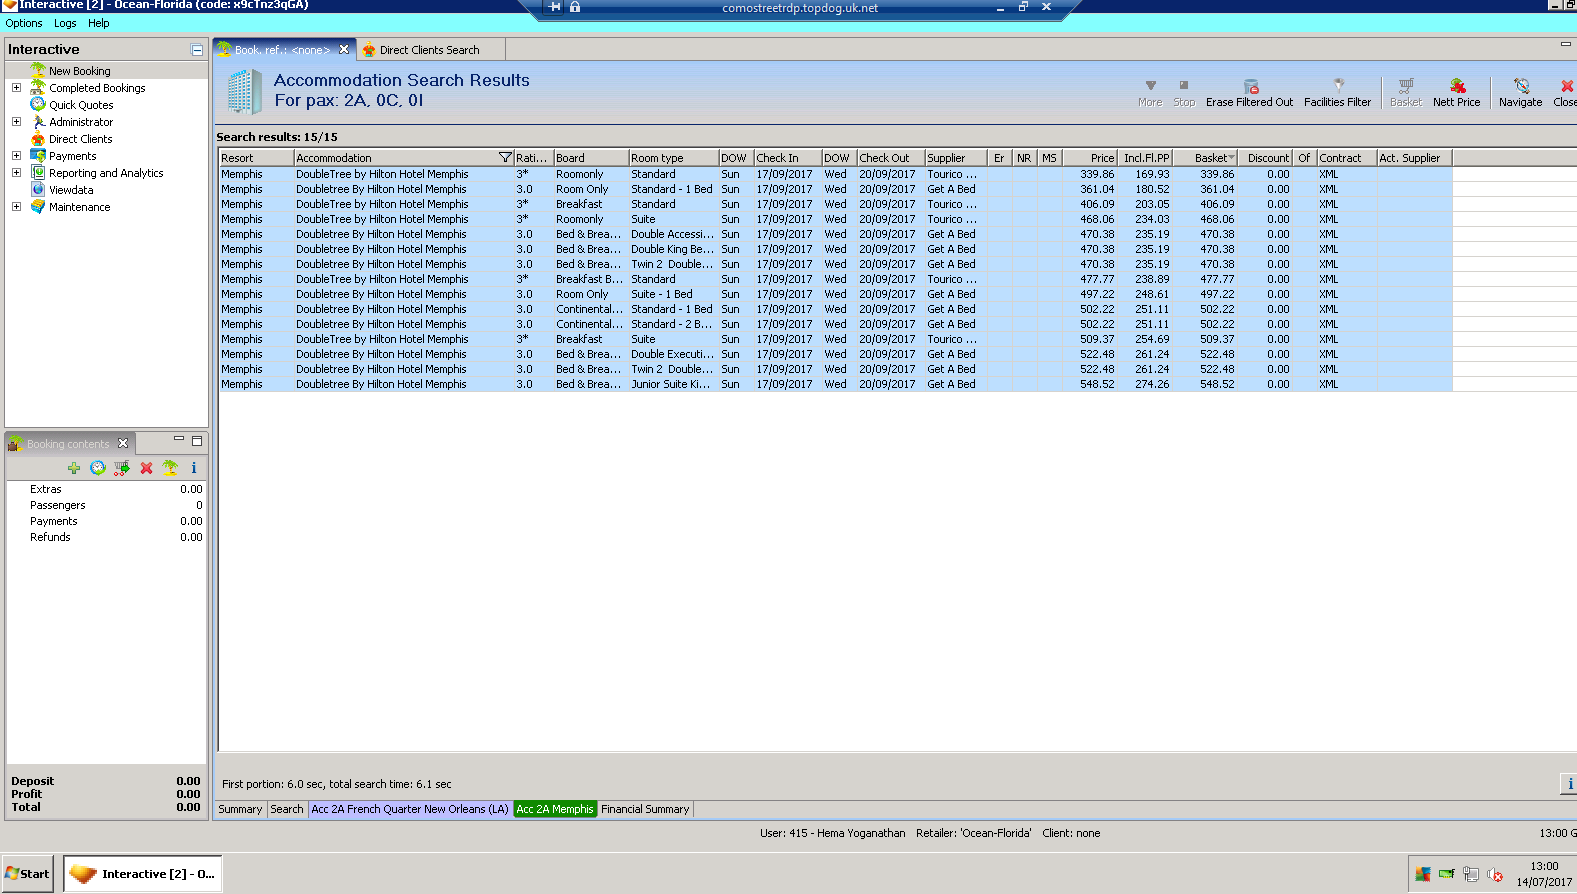
Task: Click the clock quote icon in Booking contents
Action: click(x=98, y=468)
